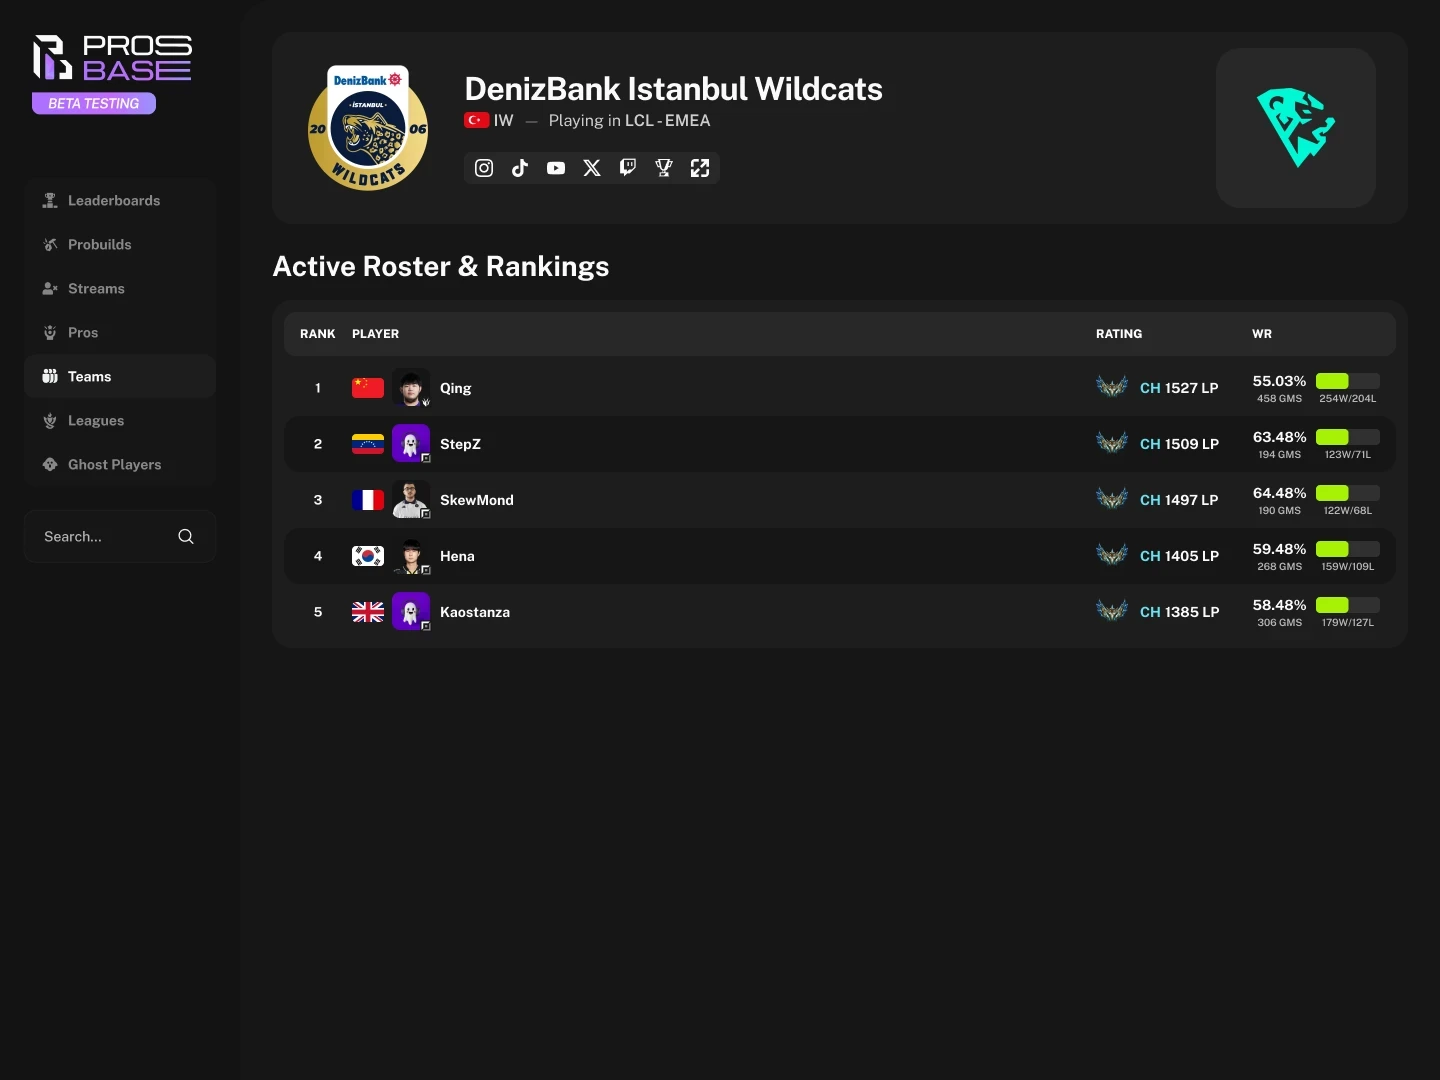
Task: Open the Leagues section
Action: (120, 421)
